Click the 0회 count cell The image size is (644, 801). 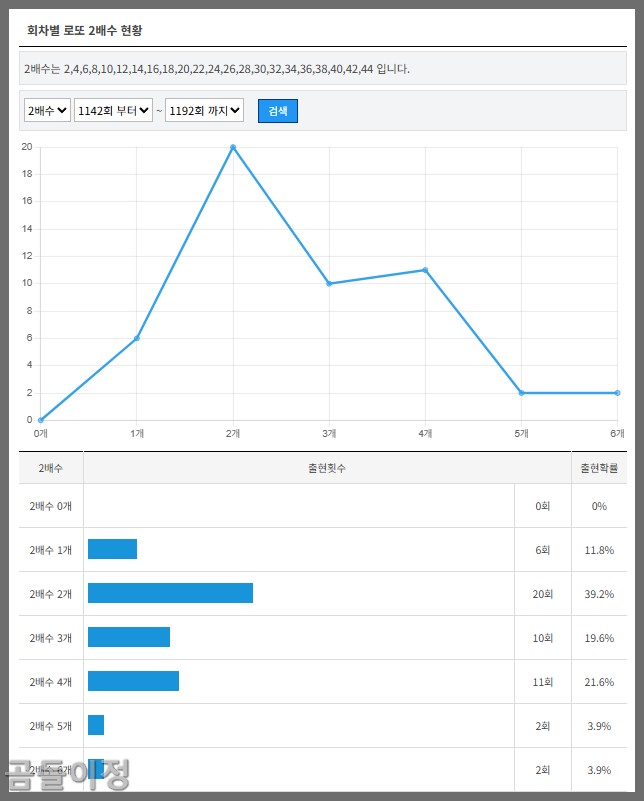pos(542,506)
